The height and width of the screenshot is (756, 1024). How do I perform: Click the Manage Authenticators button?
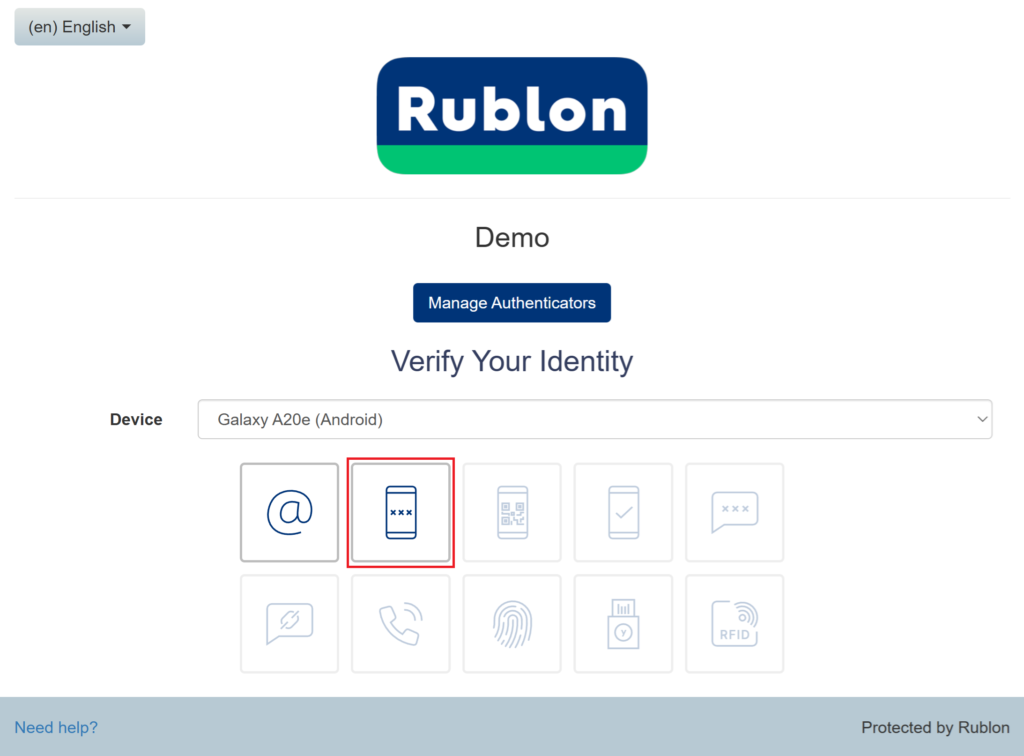point(511,303)
